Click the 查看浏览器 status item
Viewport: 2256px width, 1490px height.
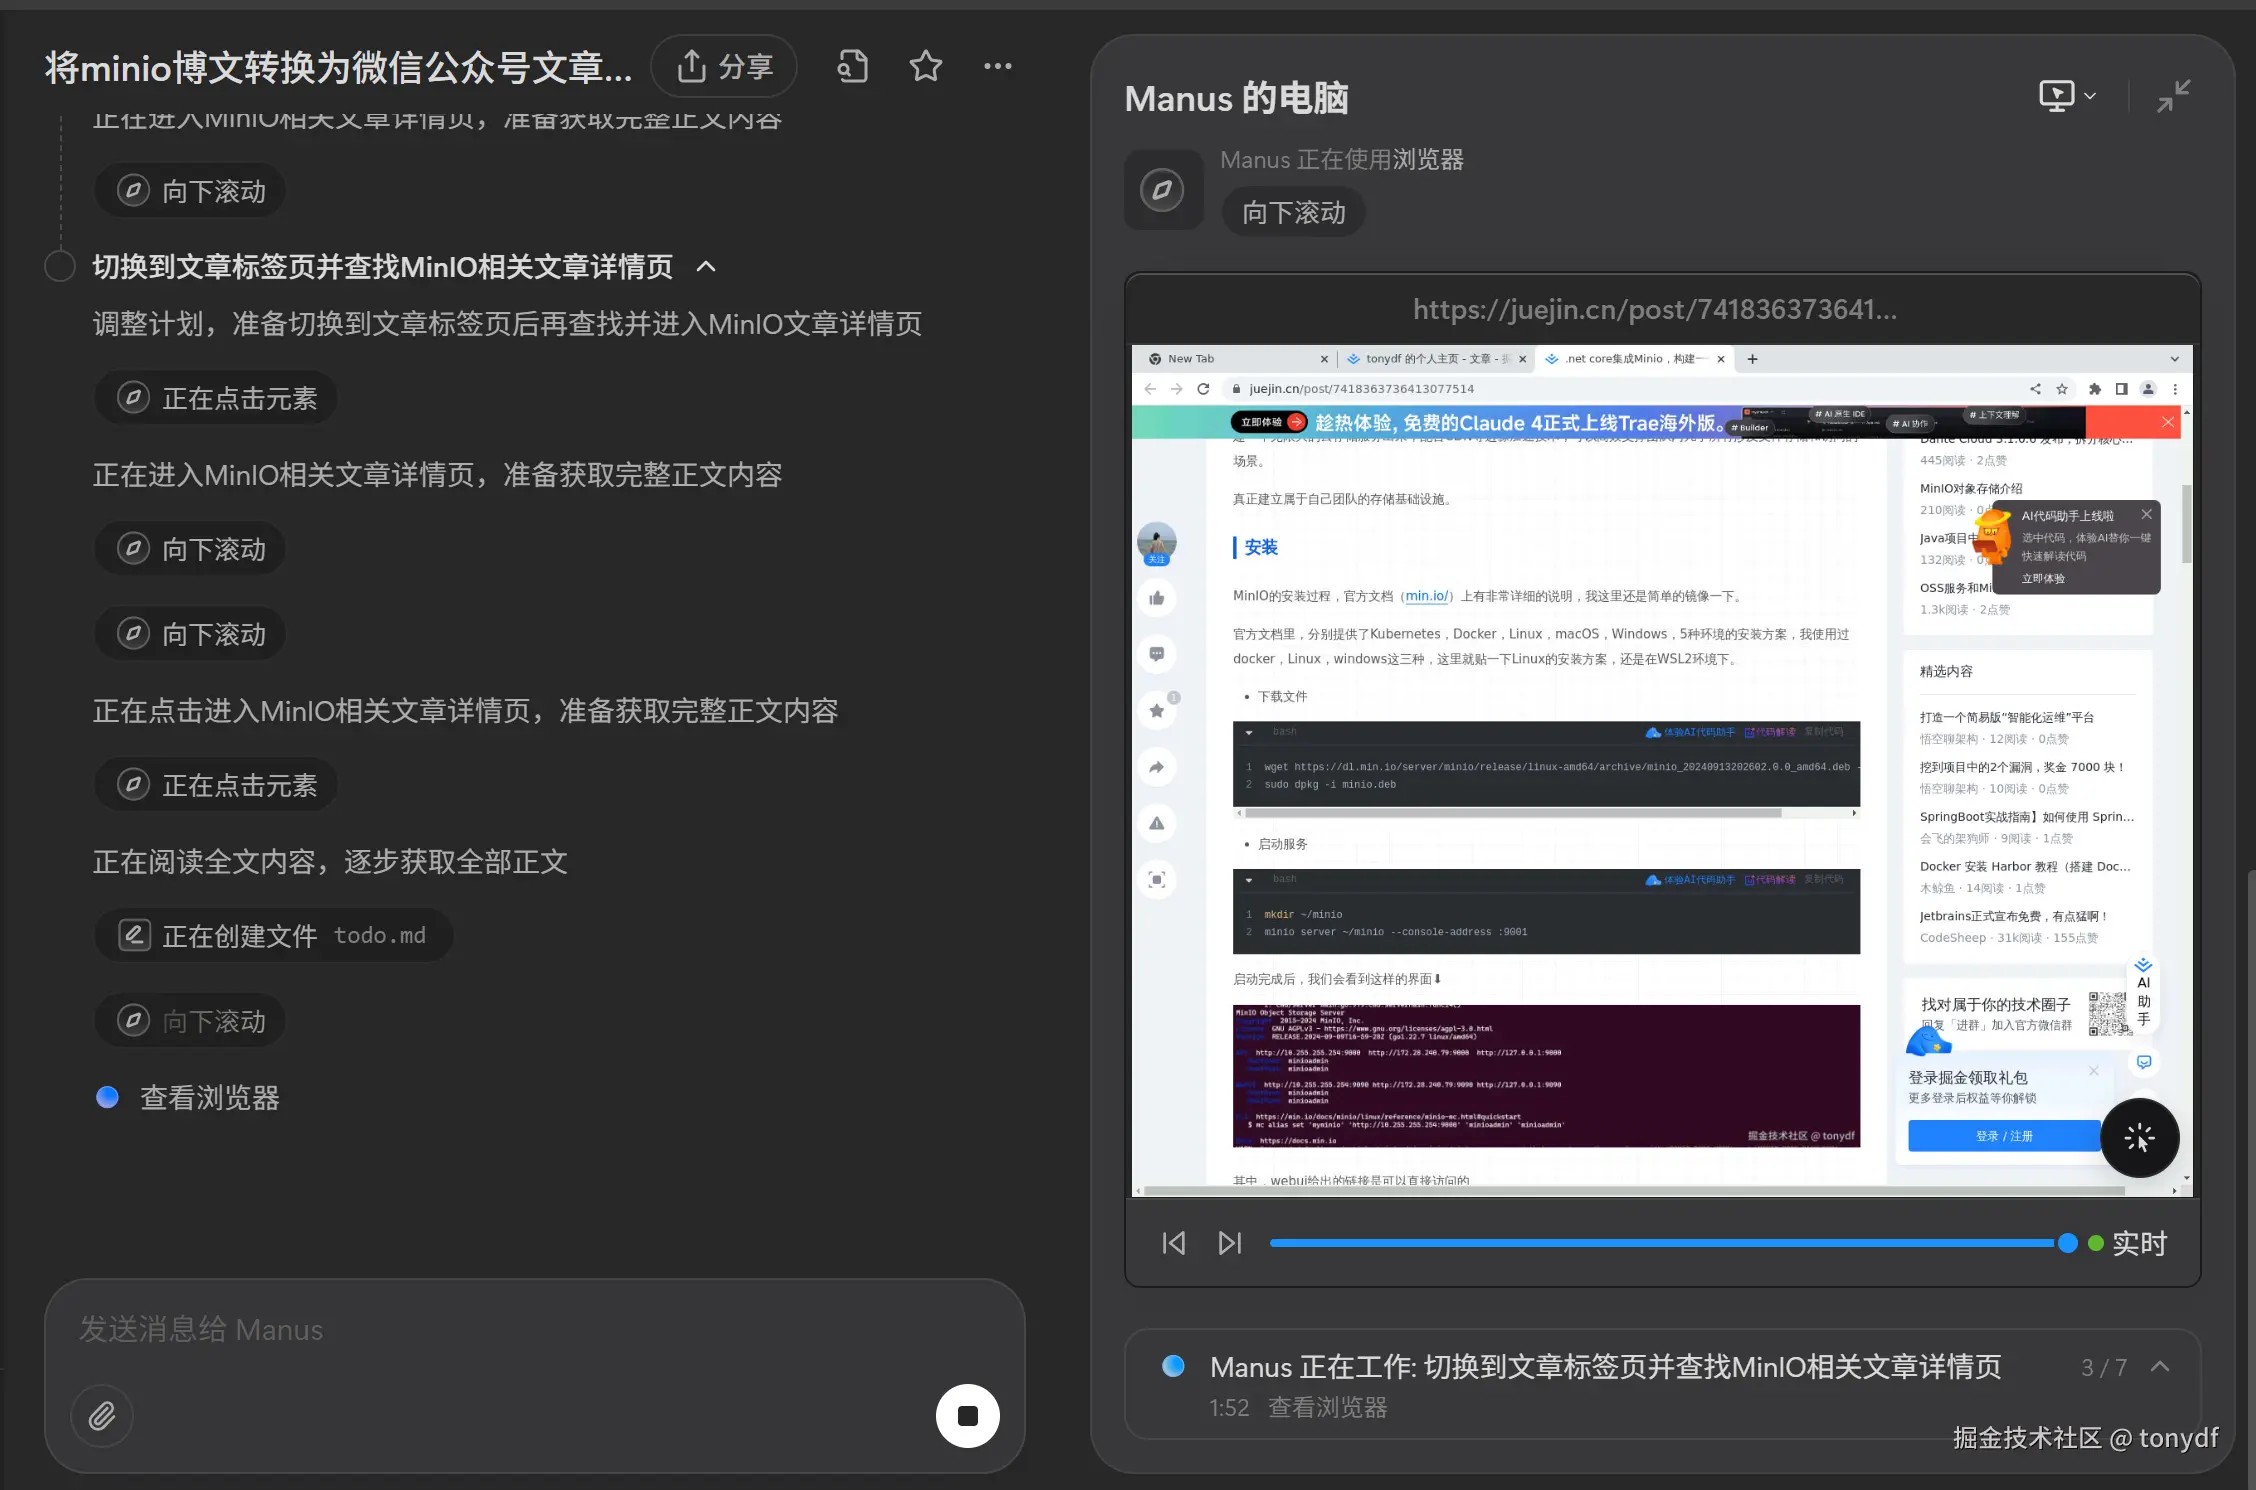click(209, 1097)
